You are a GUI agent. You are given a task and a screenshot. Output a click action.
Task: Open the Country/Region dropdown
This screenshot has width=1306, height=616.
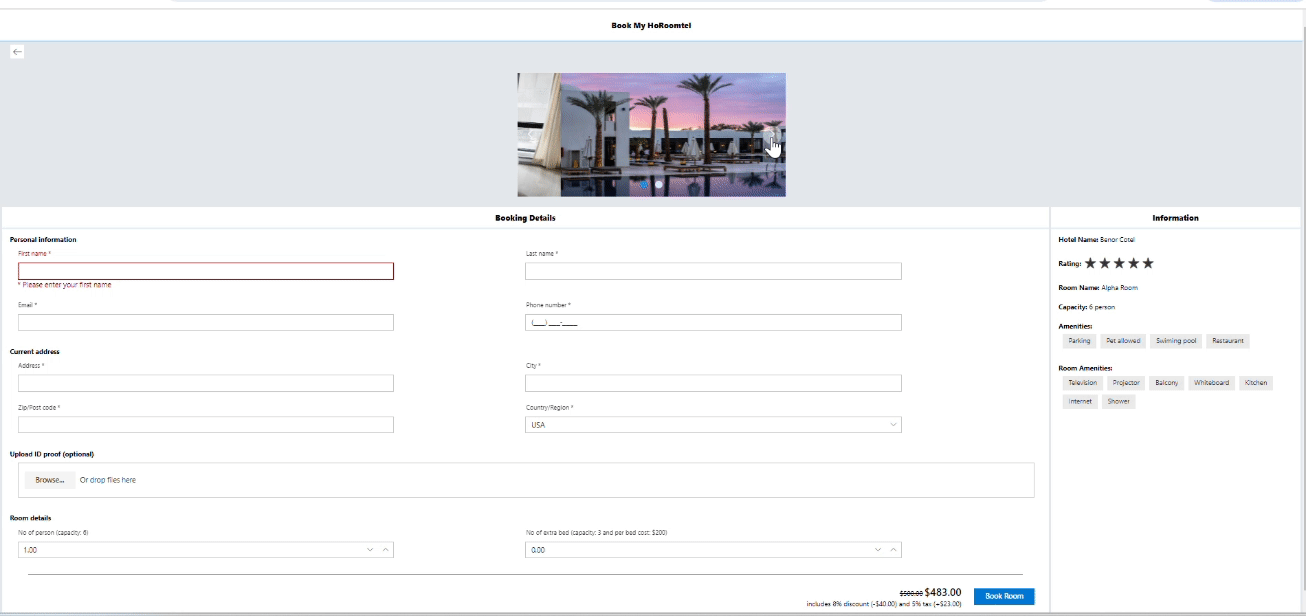[x=713, y=425]
